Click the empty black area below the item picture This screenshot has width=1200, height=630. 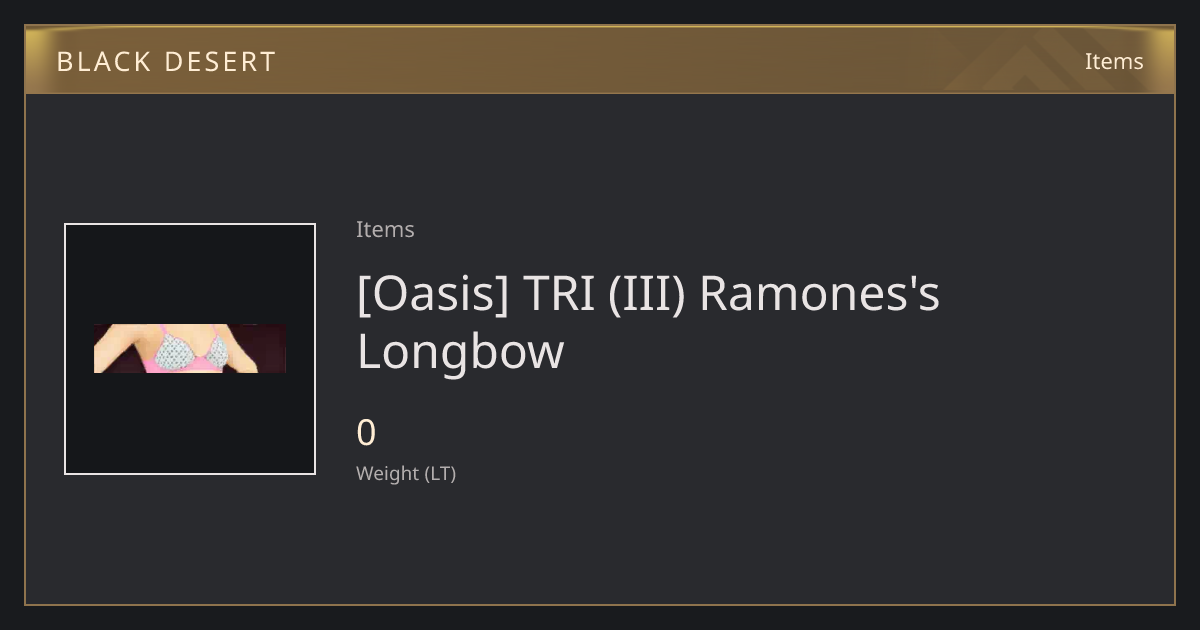pos(190,423)
